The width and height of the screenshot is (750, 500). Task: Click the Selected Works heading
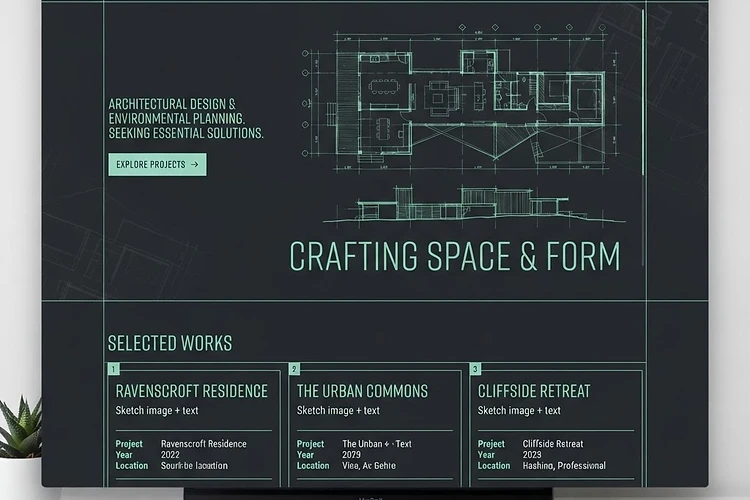[x=170, y=344]
